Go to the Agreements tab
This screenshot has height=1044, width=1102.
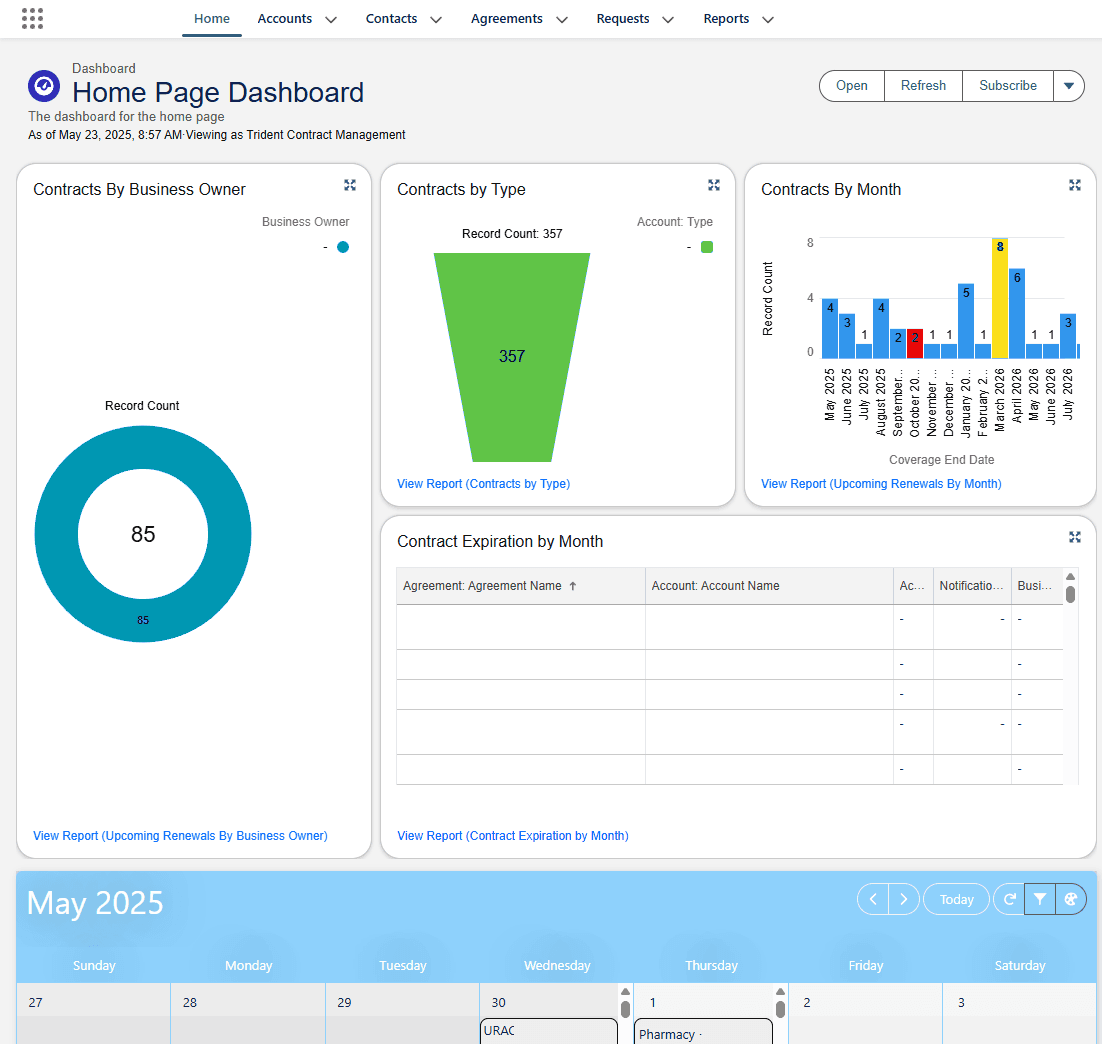point(507,19)
